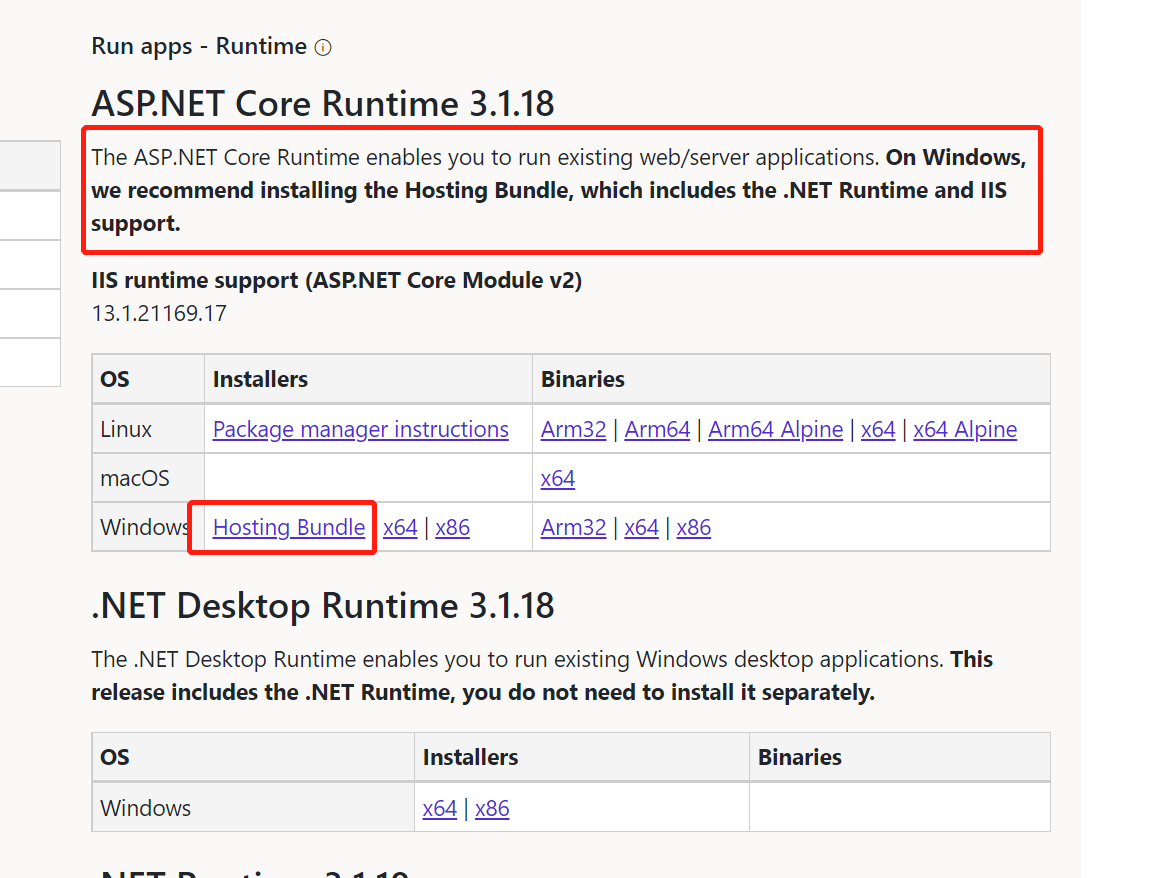The width and height of the screenshot is (1170, 878).
Task: Download Linux x64 binaries
Action: coord(878,430)
